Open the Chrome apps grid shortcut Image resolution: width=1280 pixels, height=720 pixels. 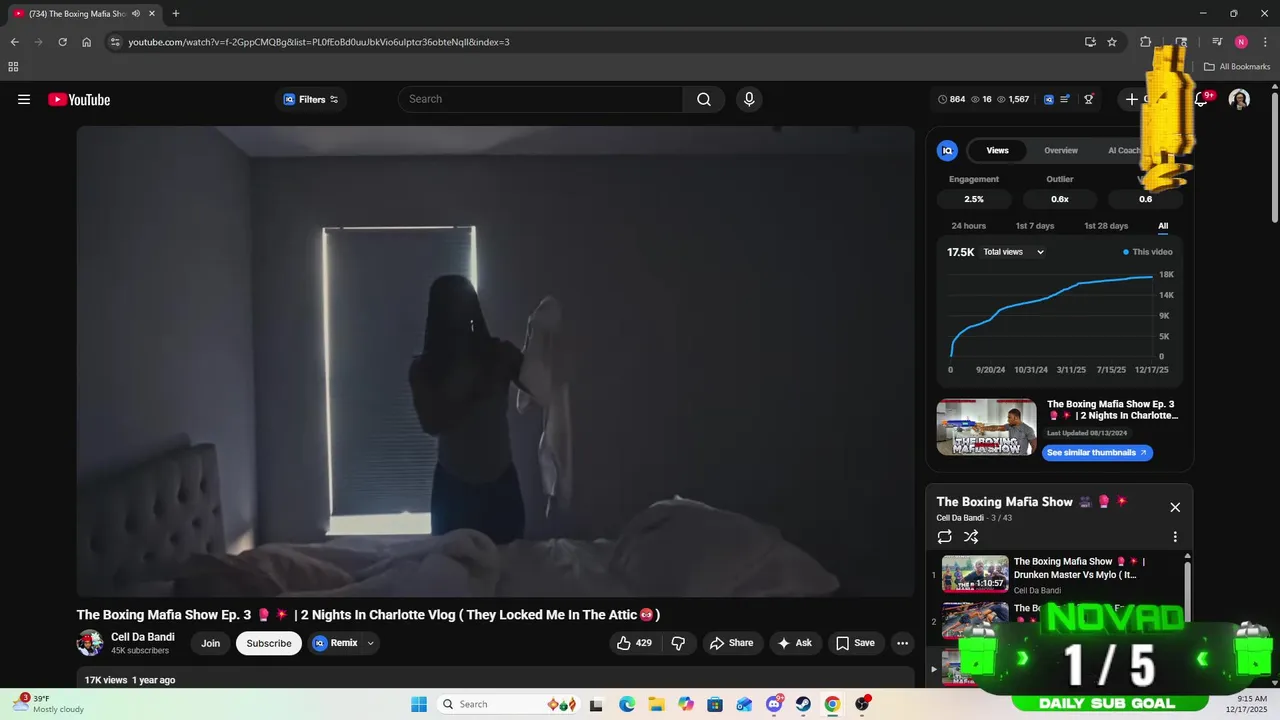13,67
